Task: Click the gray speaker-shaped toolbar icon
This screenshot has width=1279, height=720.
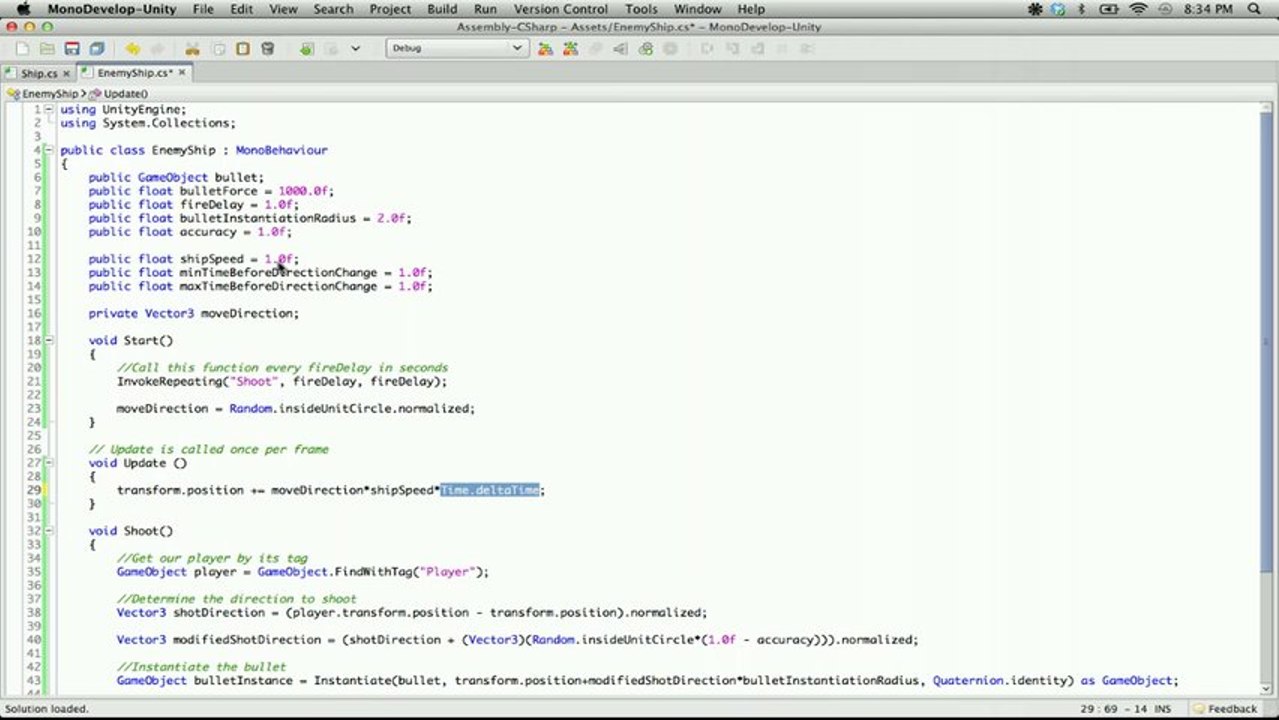Action: pos(620,48)
